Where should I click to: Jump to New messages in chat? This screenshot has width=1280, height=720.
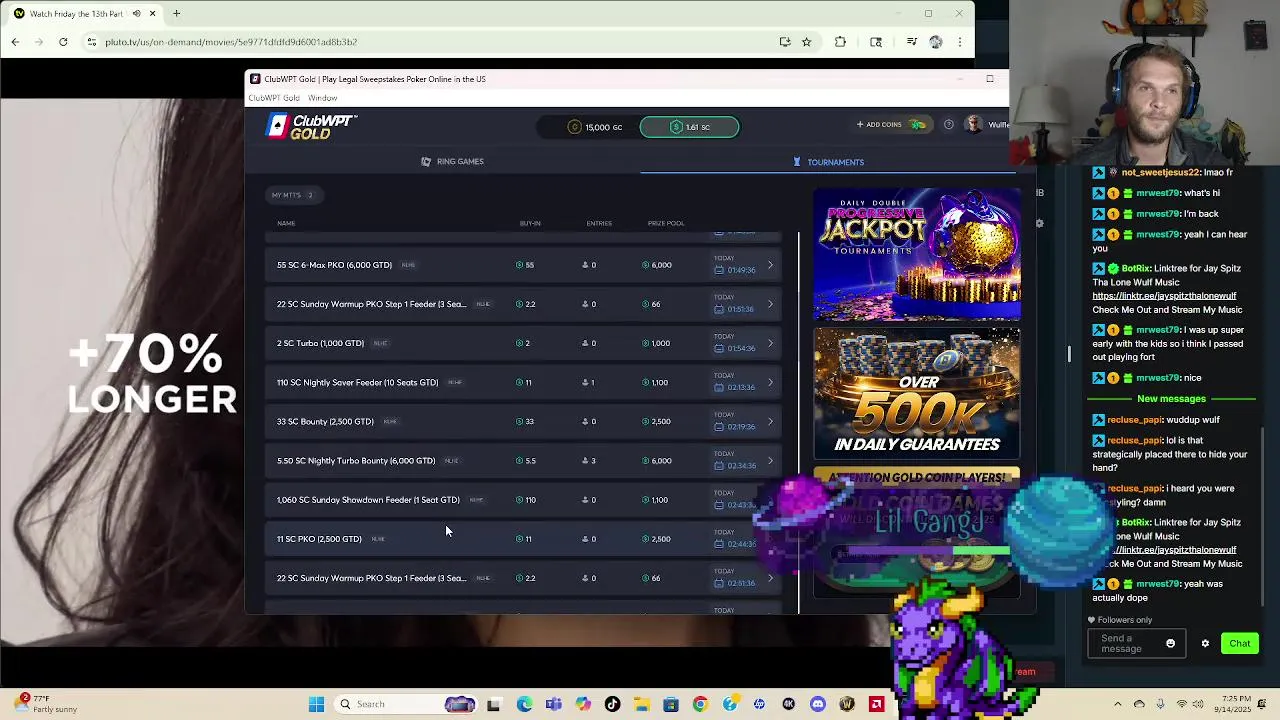point(1171,399)
